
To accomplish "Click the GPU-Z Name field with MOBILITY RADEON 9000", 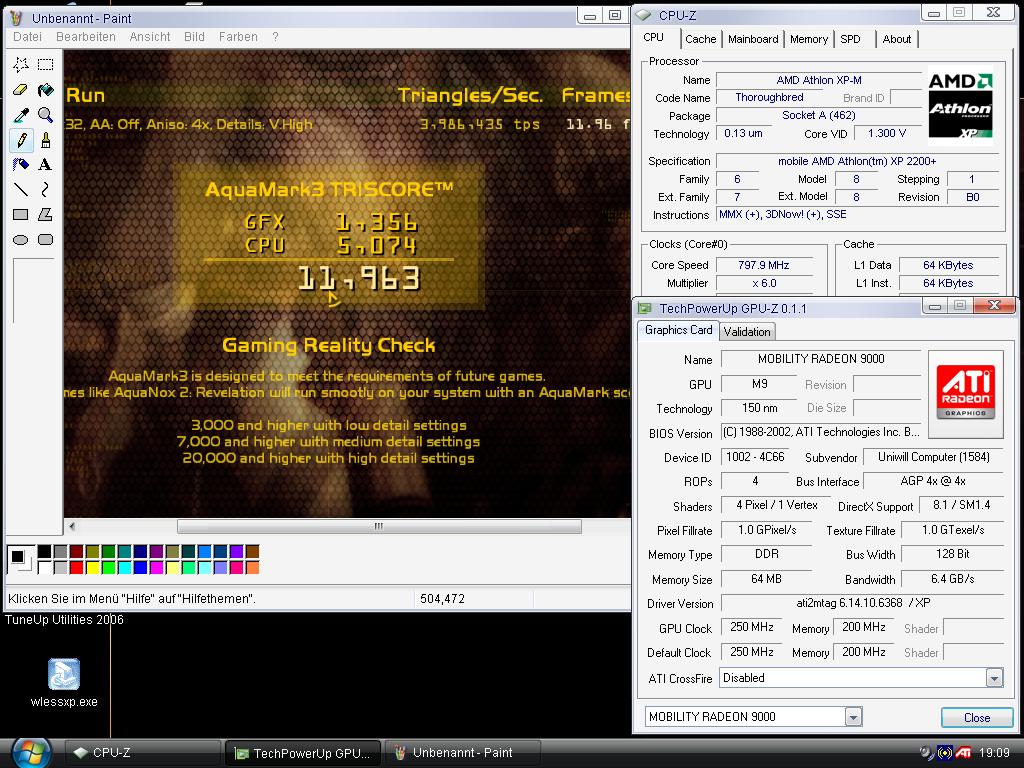I will click(x=821, y=359).
